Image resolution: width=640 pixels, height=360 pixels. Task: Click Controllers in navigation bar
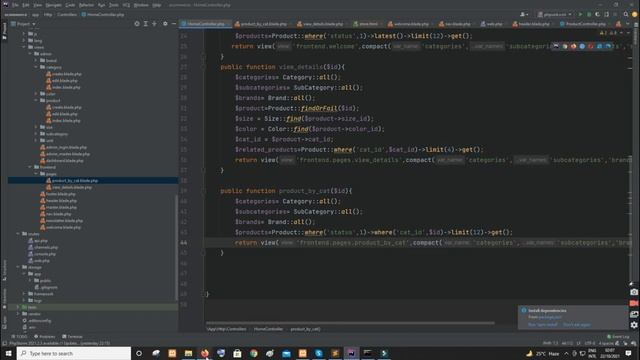point(67,15)
